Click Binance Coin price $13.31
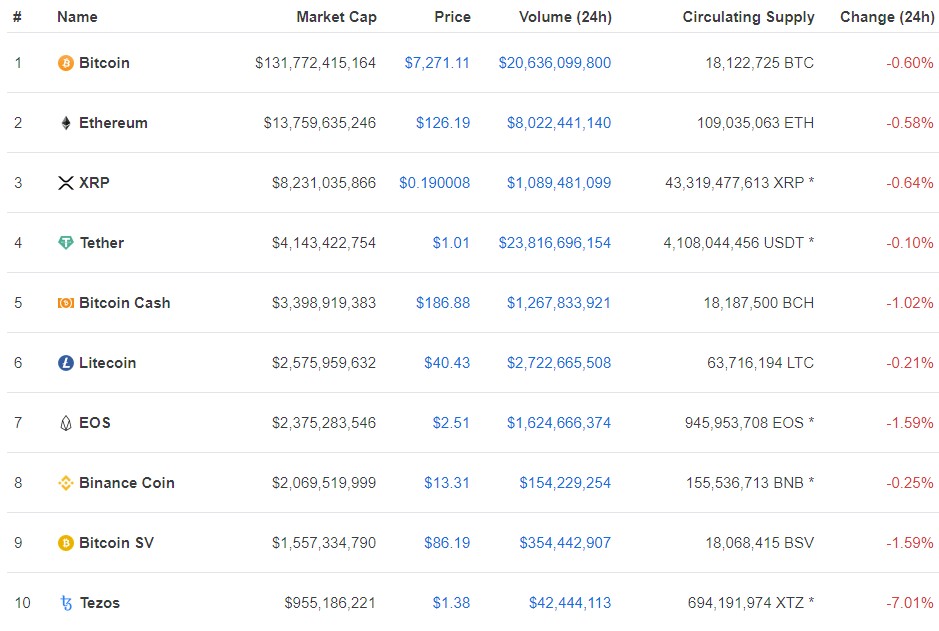This screenshot has height=631, width=939. (x=447, y=483)
